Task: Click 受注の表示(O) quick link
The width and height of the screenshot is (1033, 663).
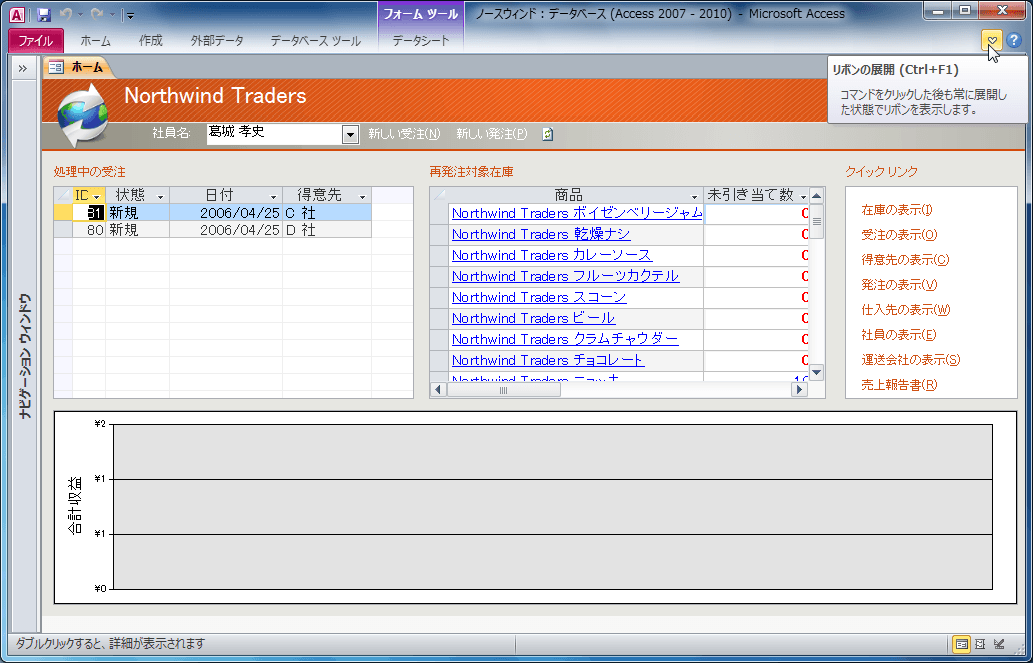Action: (x=899, y=235)
